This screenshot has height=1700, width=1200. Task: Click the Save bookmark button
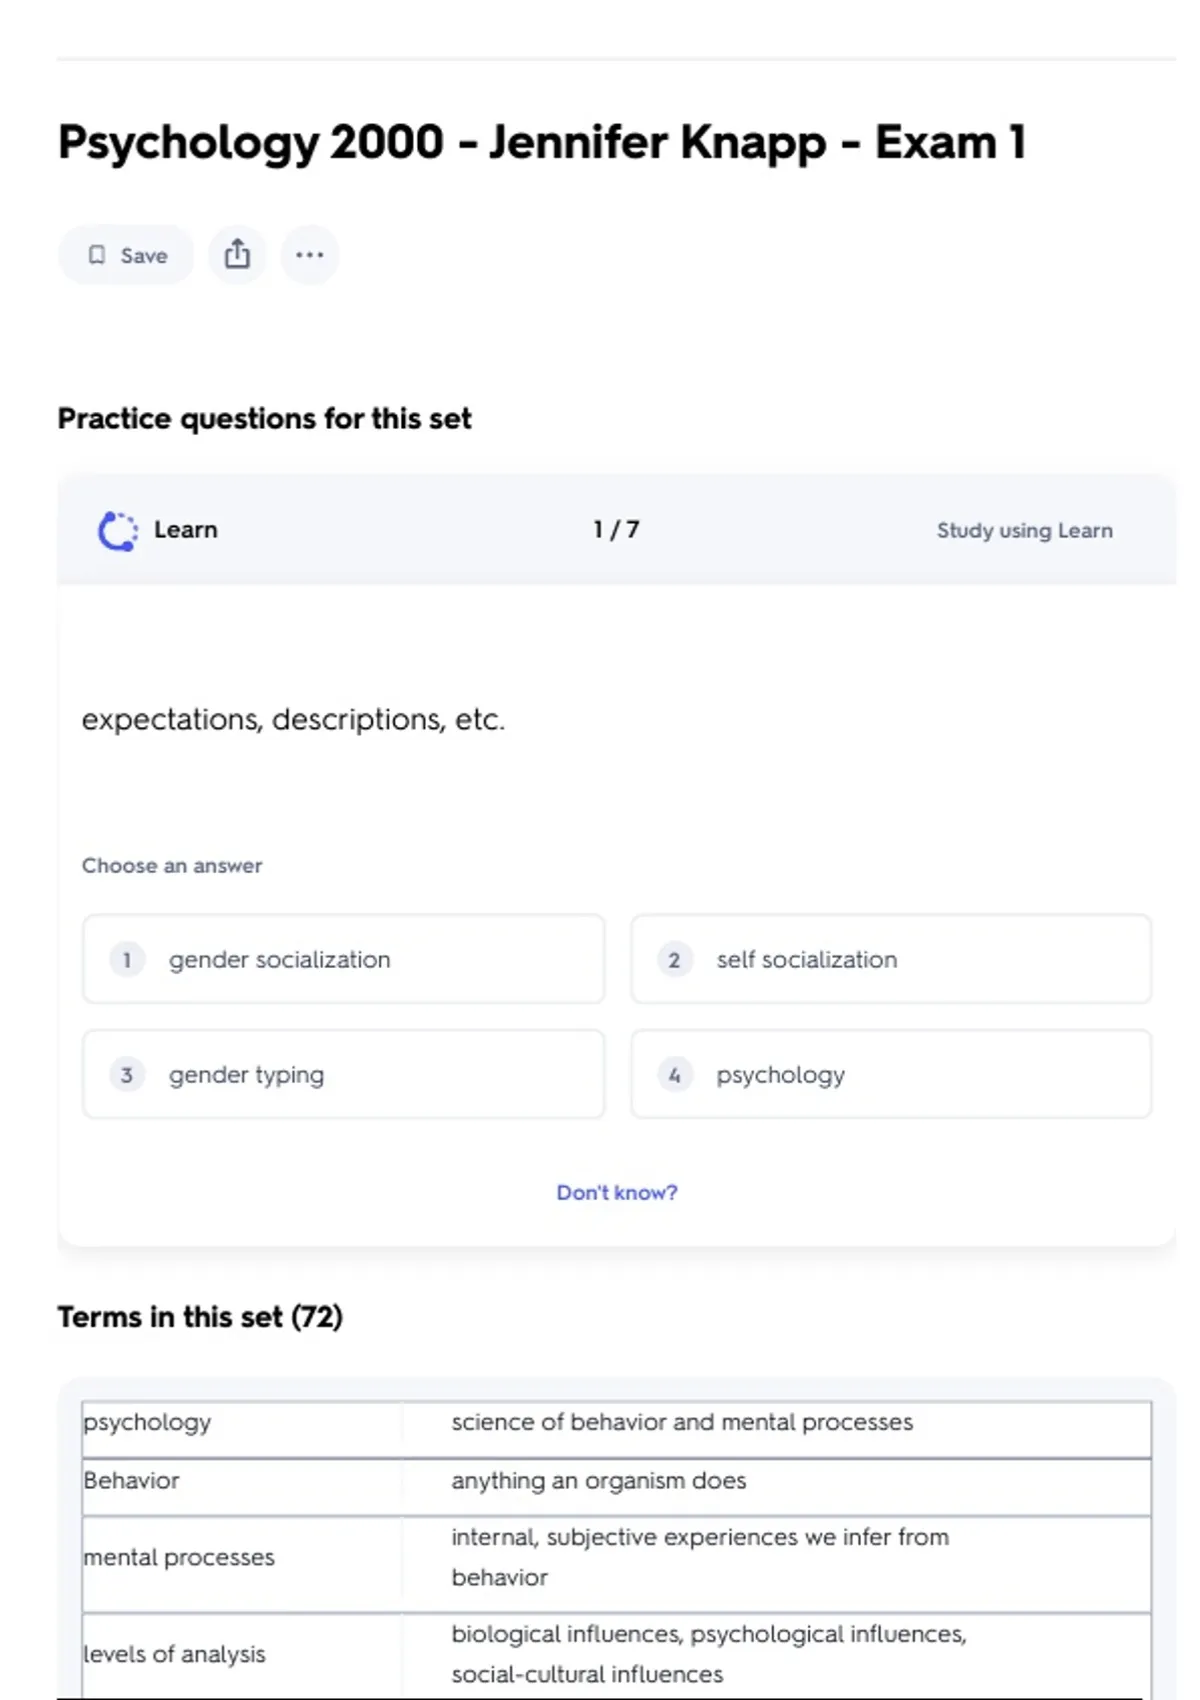tap(126, 255)
